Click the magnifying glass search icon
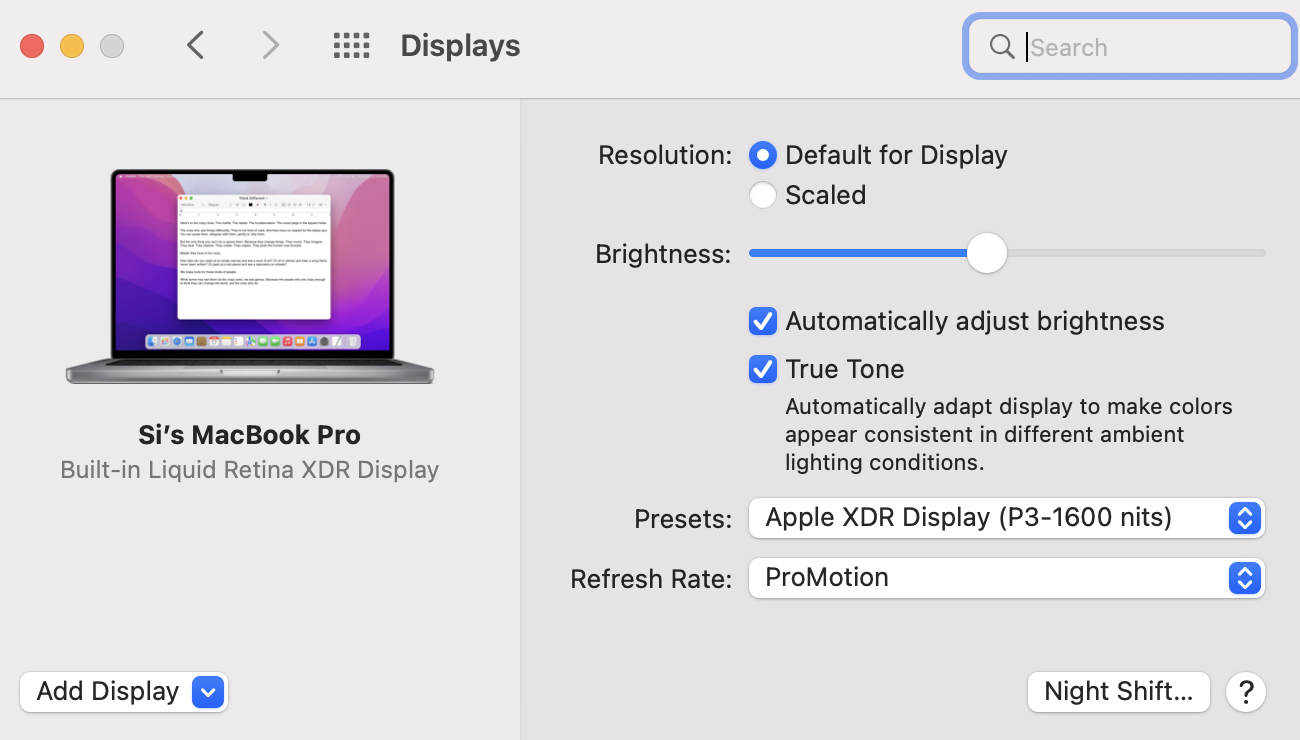The height and width of the screenshot is (740, 1300). pyautogui.click(x=1001, y=47)
